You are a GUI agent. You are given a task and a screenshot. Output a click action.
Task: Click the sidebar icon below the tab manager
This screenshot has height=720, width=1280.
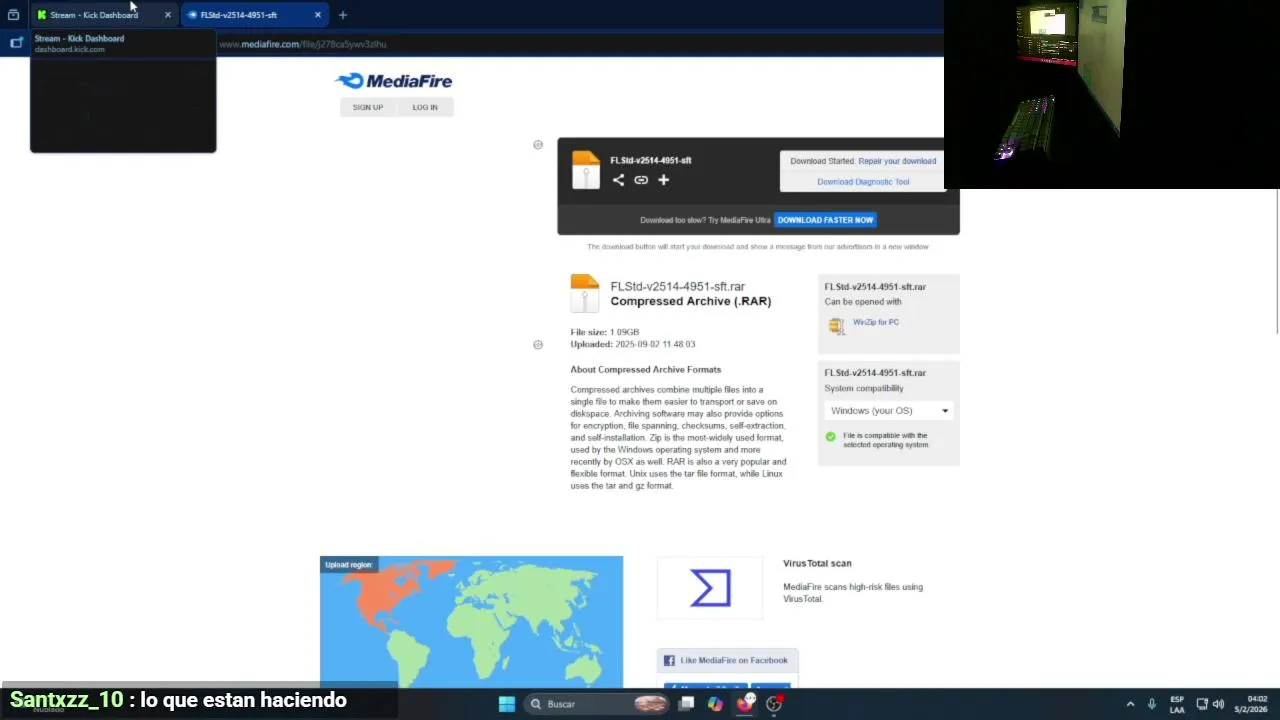point(15,42)
